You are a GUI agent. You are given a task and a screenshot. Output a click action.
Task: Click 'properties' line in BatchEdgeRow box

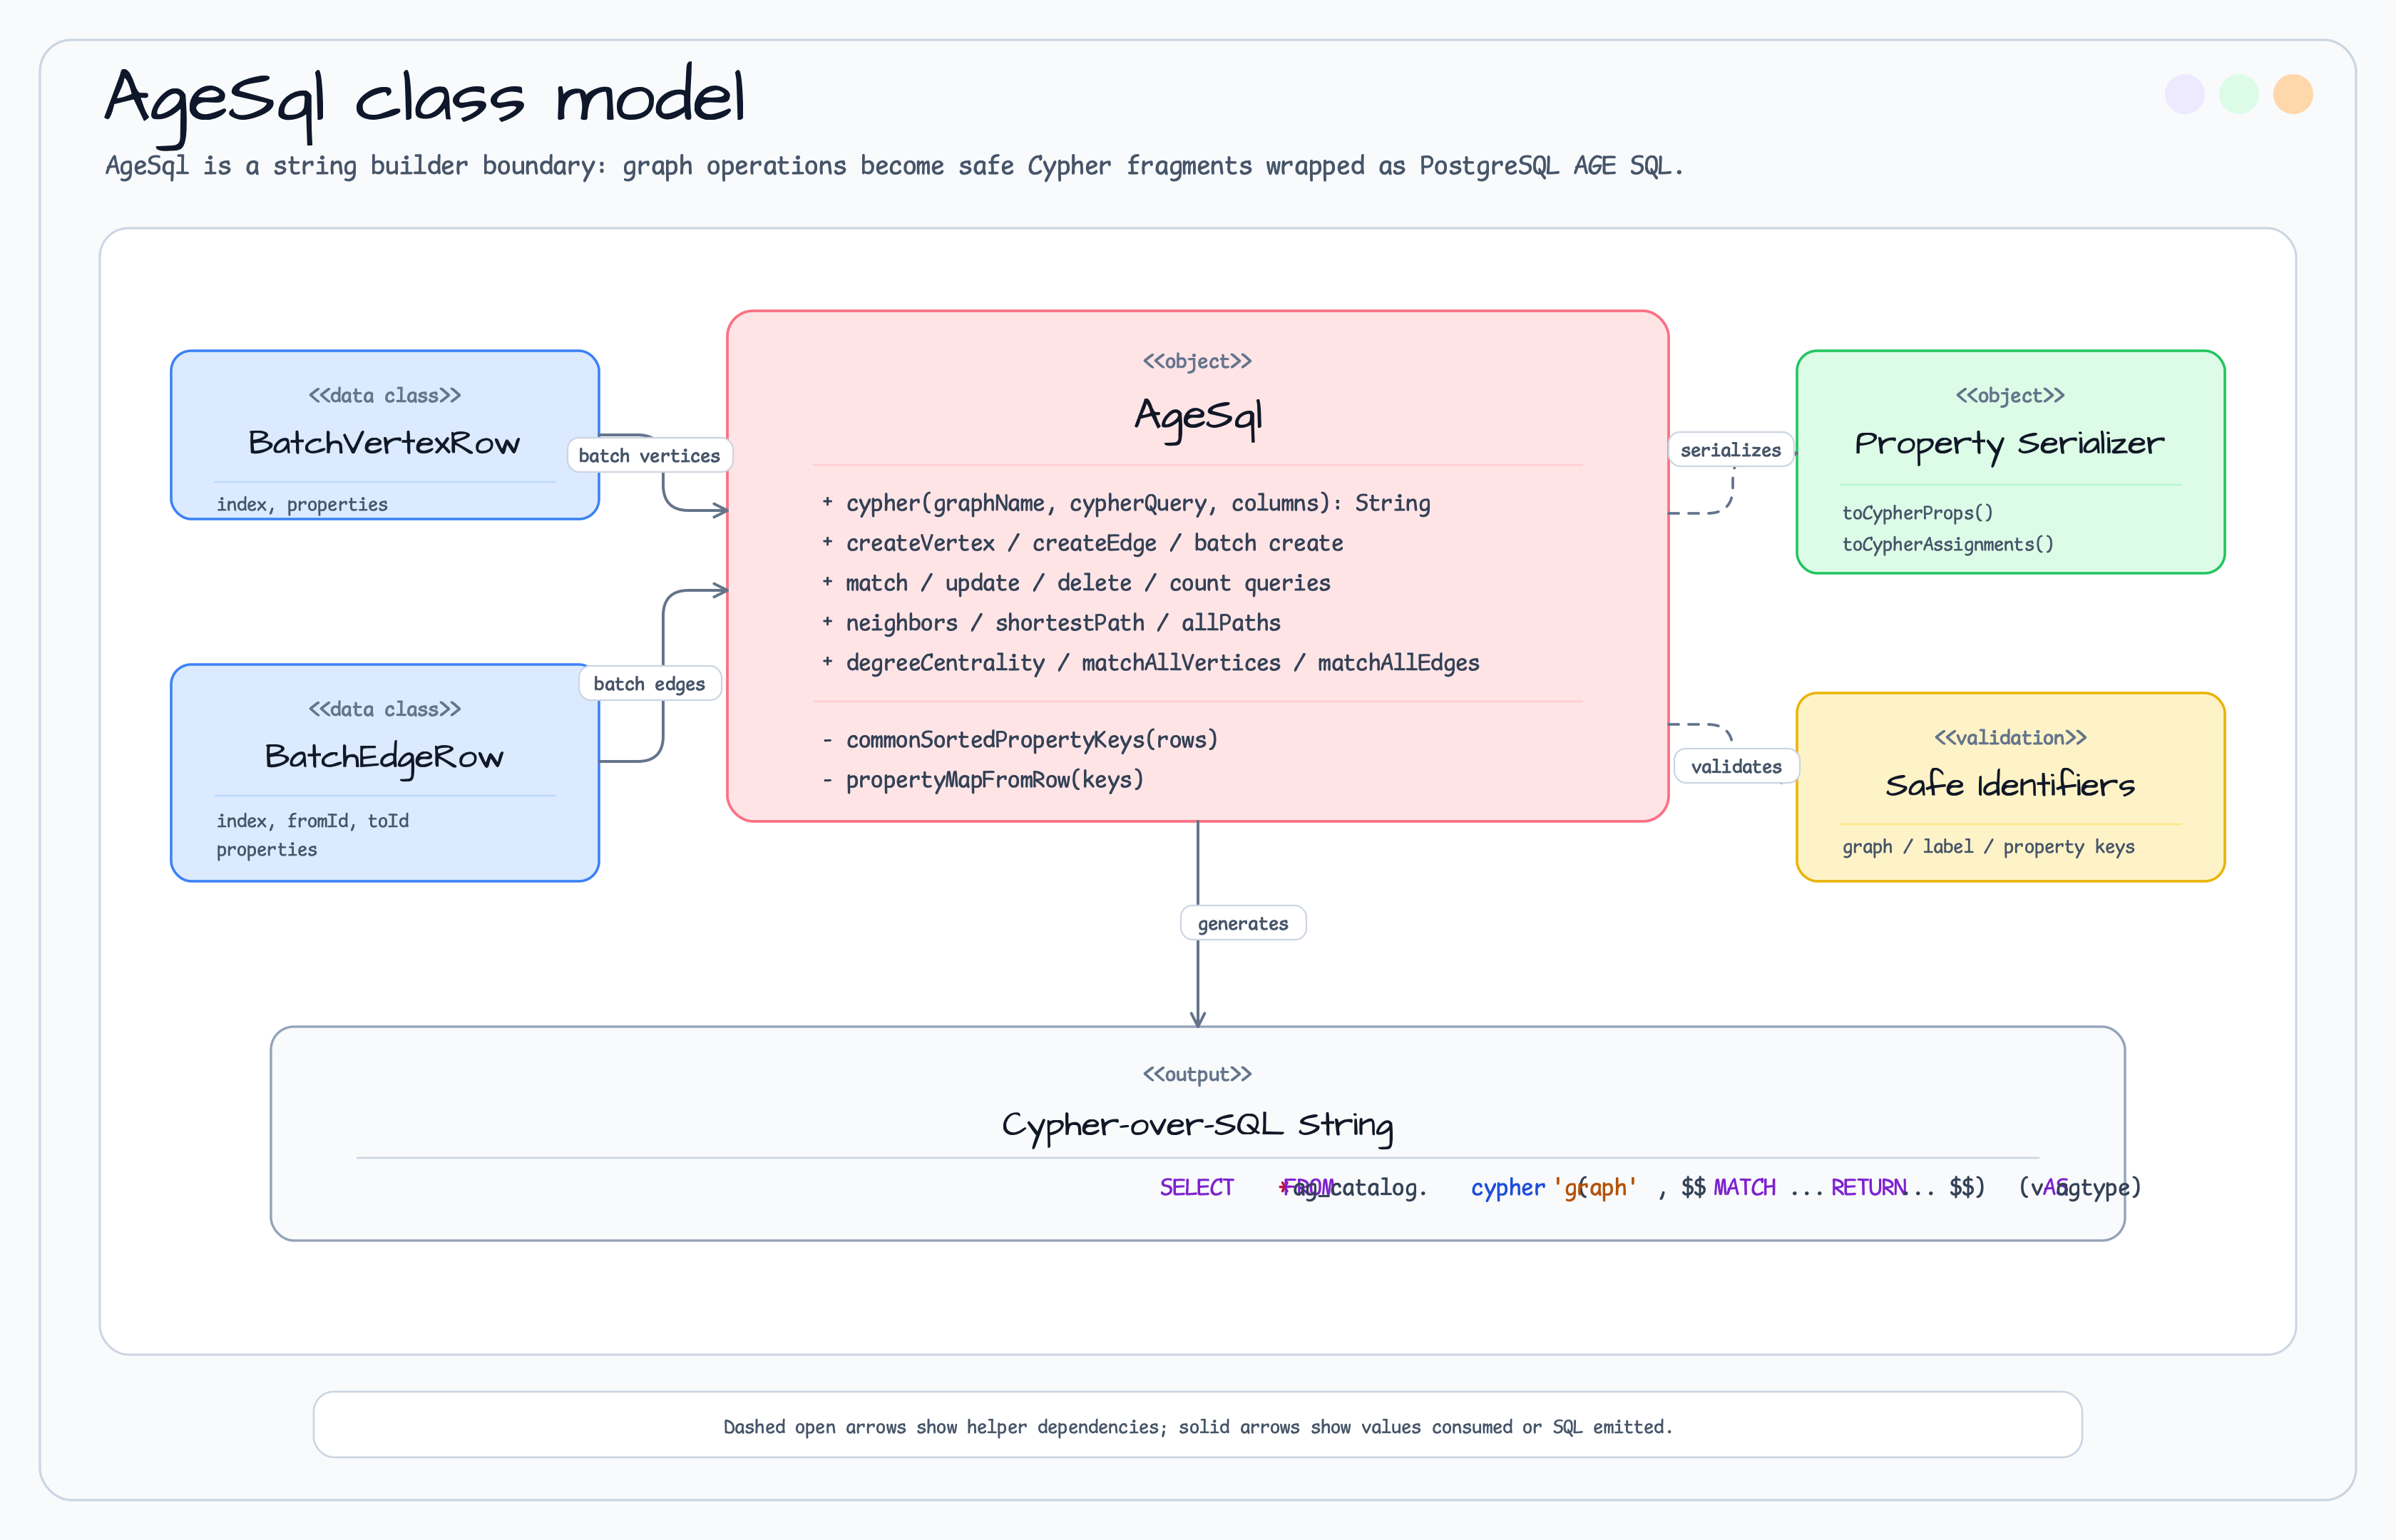pos(266,850)
